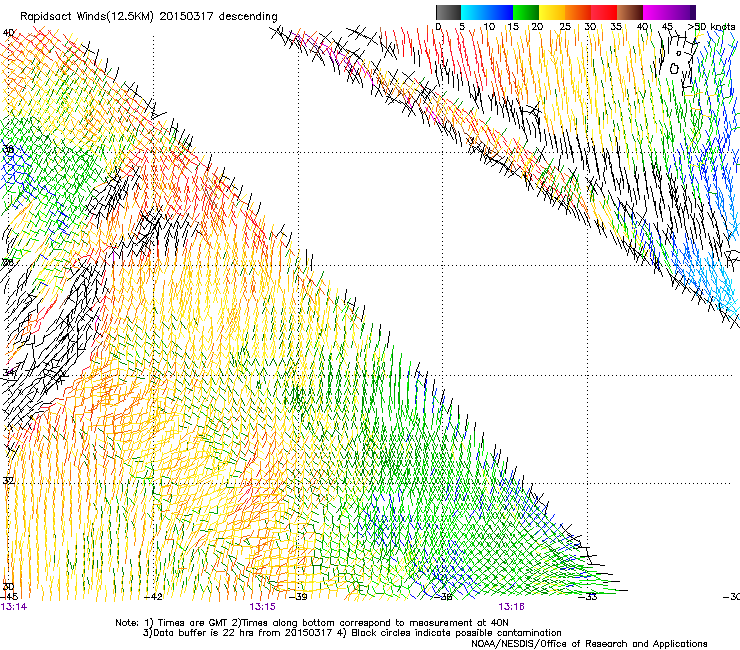Click the longitude axis label "-45"
The width and height of the screenshot is (740, 650).
click(9, 597)
